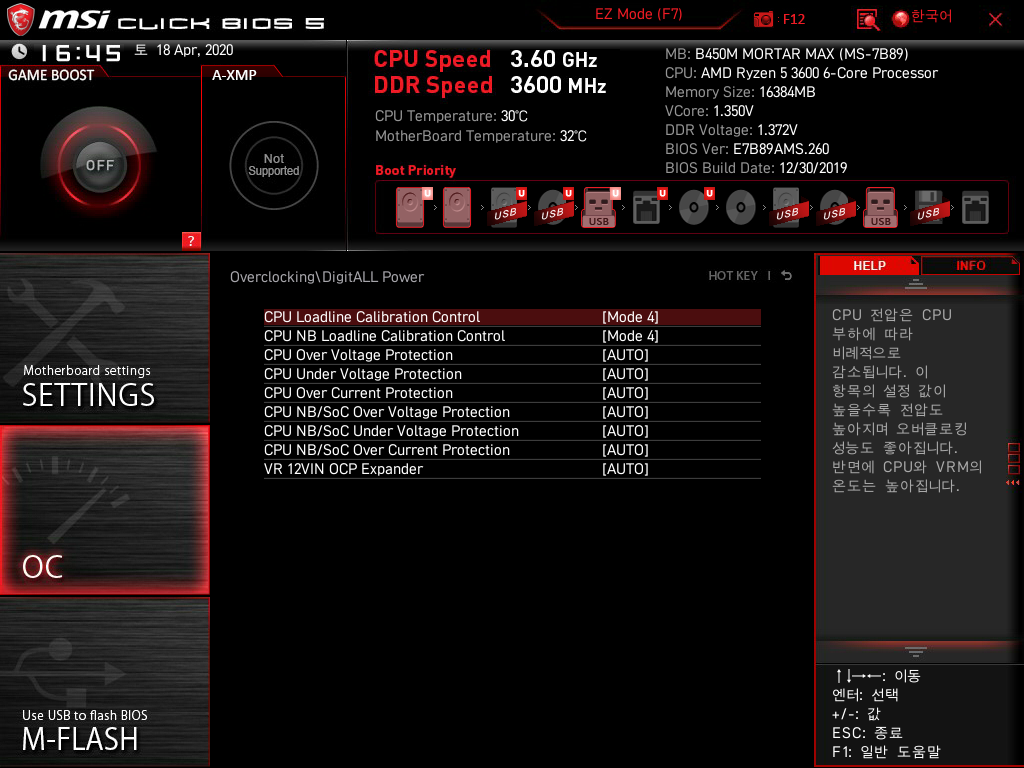The image size is (1024, 768).
Task: Open CPU Under Voltage Protection AUTO value
Action: coord(625,374)
